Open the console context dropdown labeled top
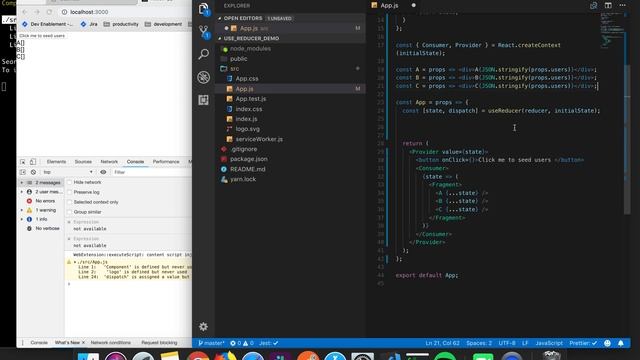 point(68,172)
